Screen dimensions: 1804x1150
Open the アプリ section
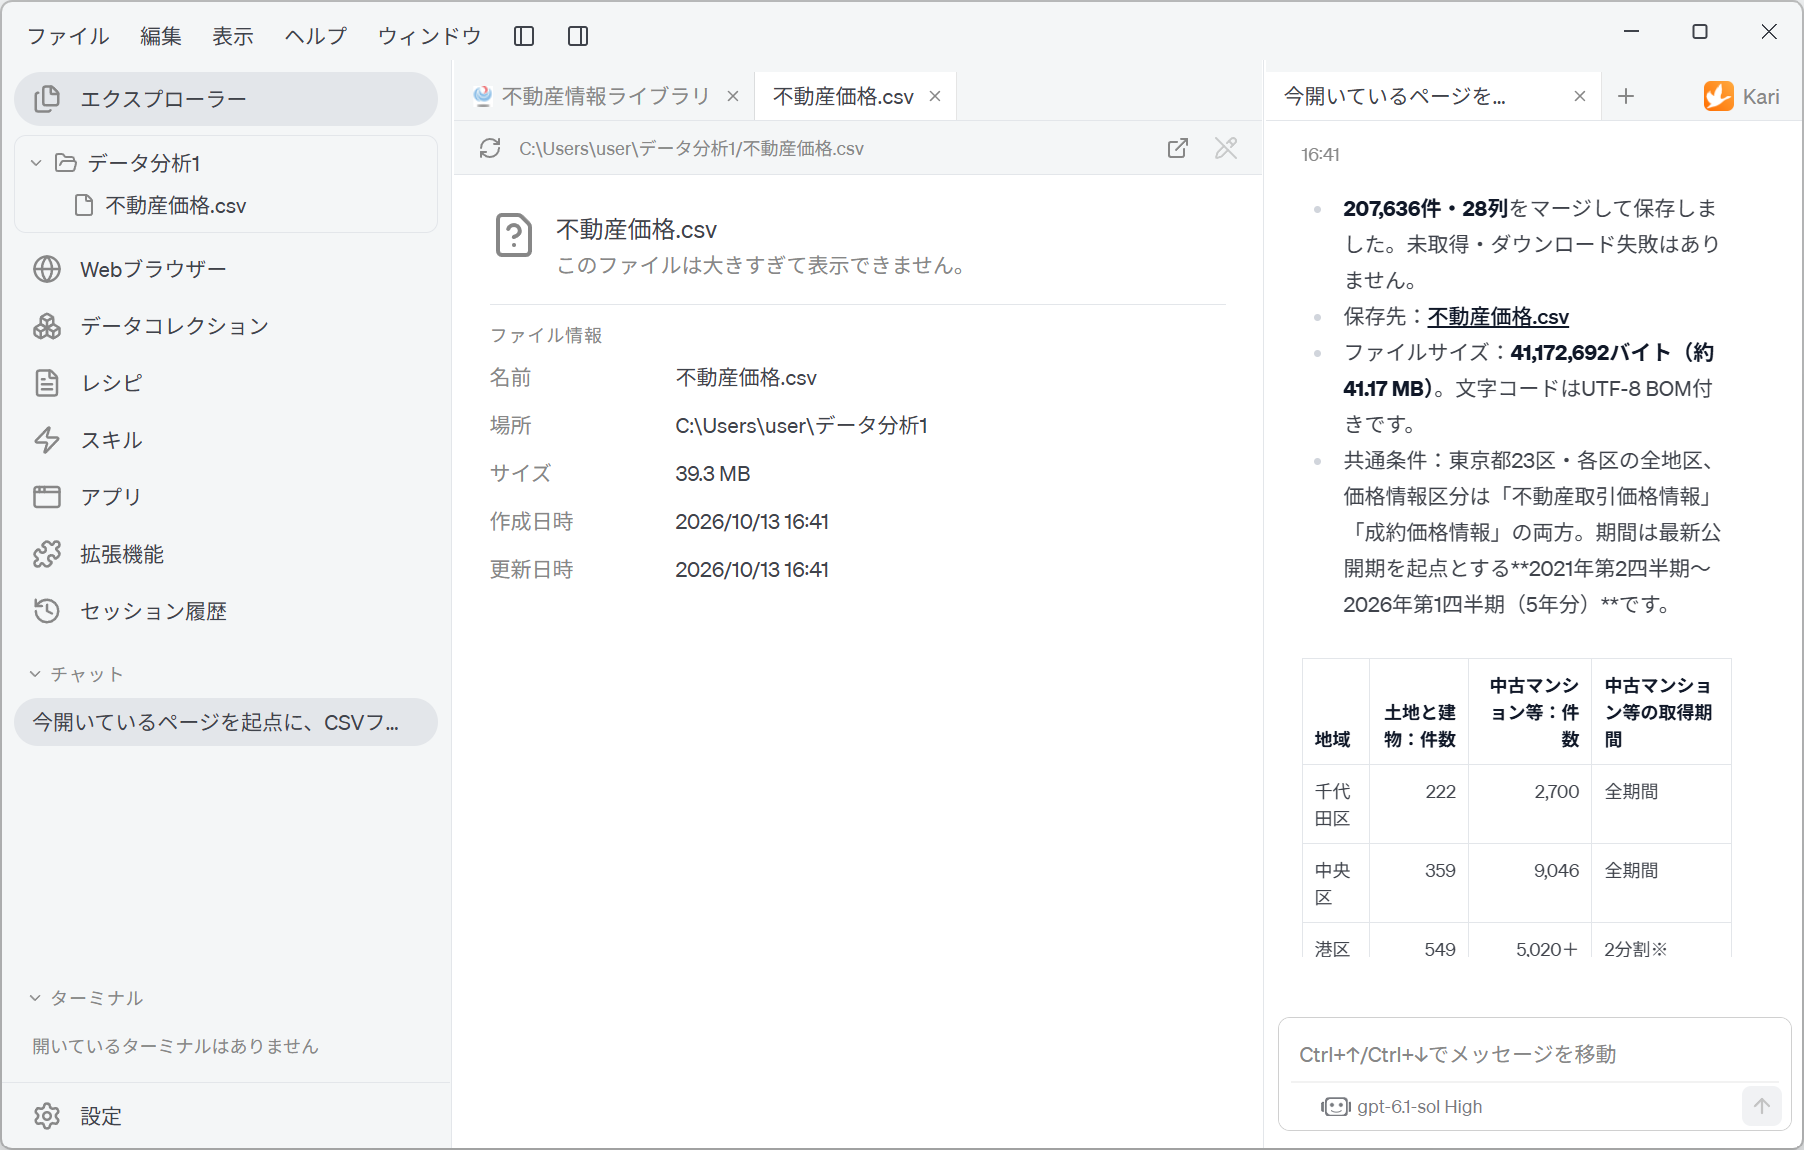tap(226, 497)
